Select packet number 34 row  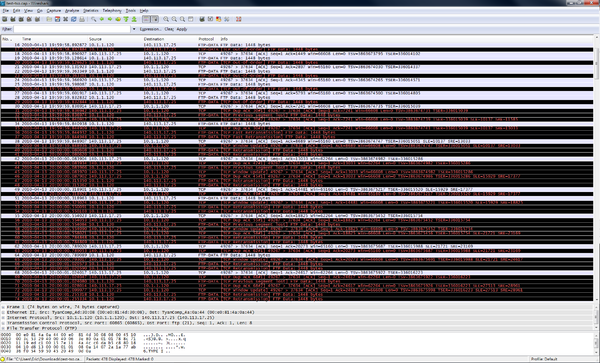pos(297,124)
